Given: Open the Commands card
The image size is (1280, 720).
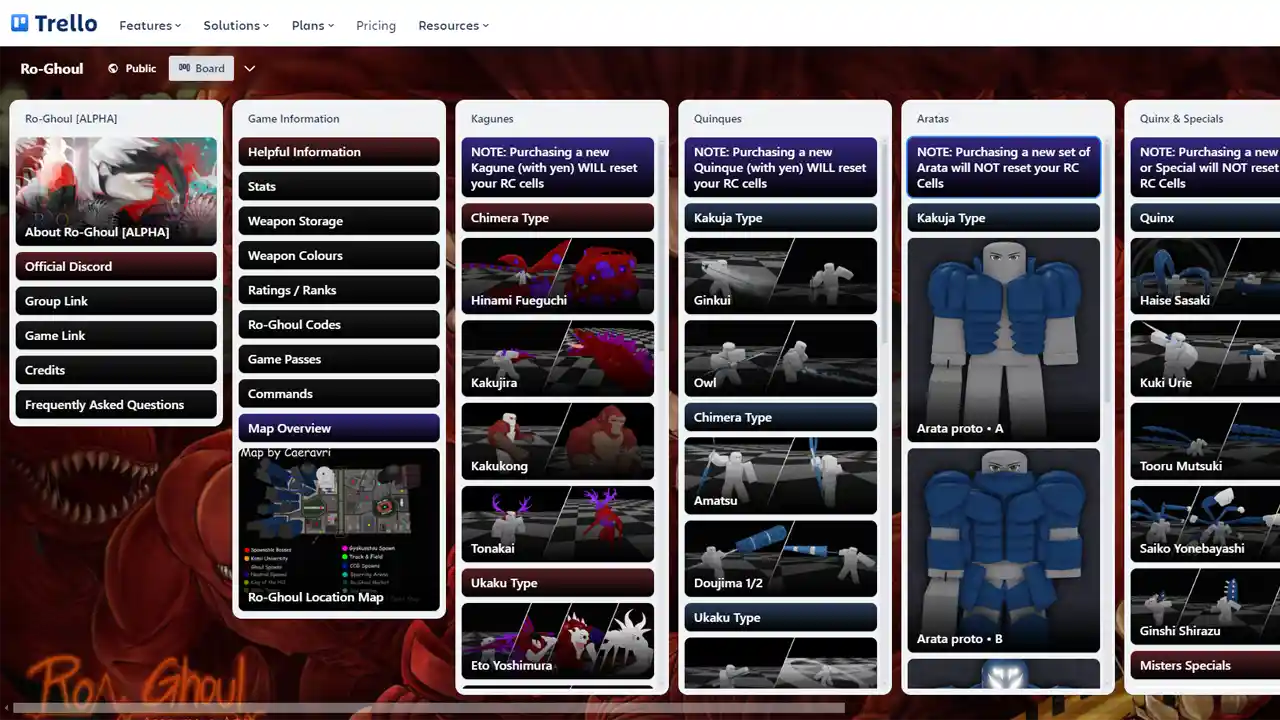Looking at the screenshot, I should (339, 393).
